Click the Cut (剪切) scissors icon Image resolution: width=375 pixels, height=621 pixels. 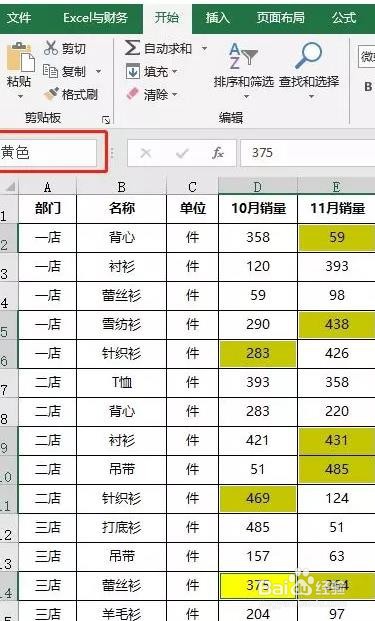pos(51,48)
